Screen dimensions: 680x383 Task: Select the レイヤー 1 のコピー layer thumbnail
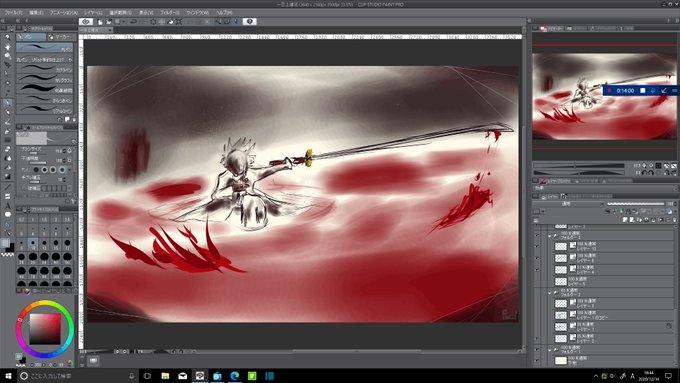coord(561,315)
